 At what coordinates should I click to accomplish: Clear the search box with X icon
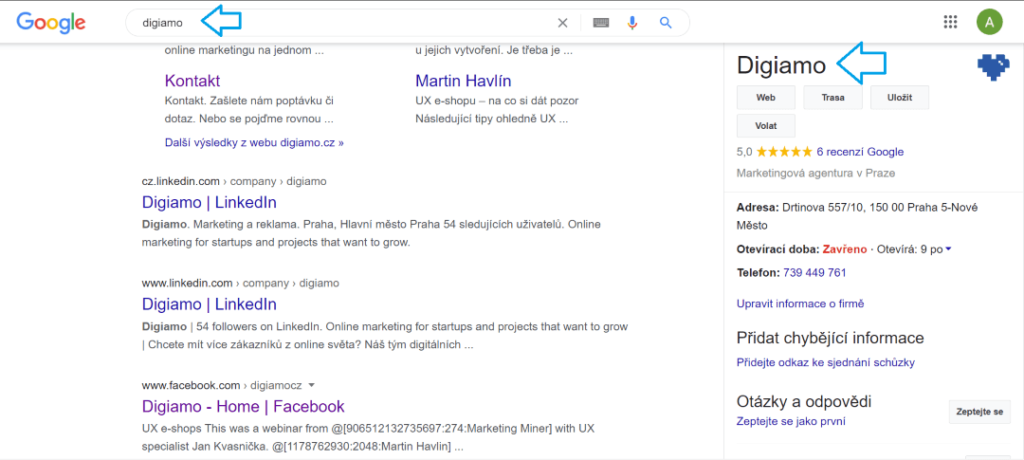[x=562, y=23]
